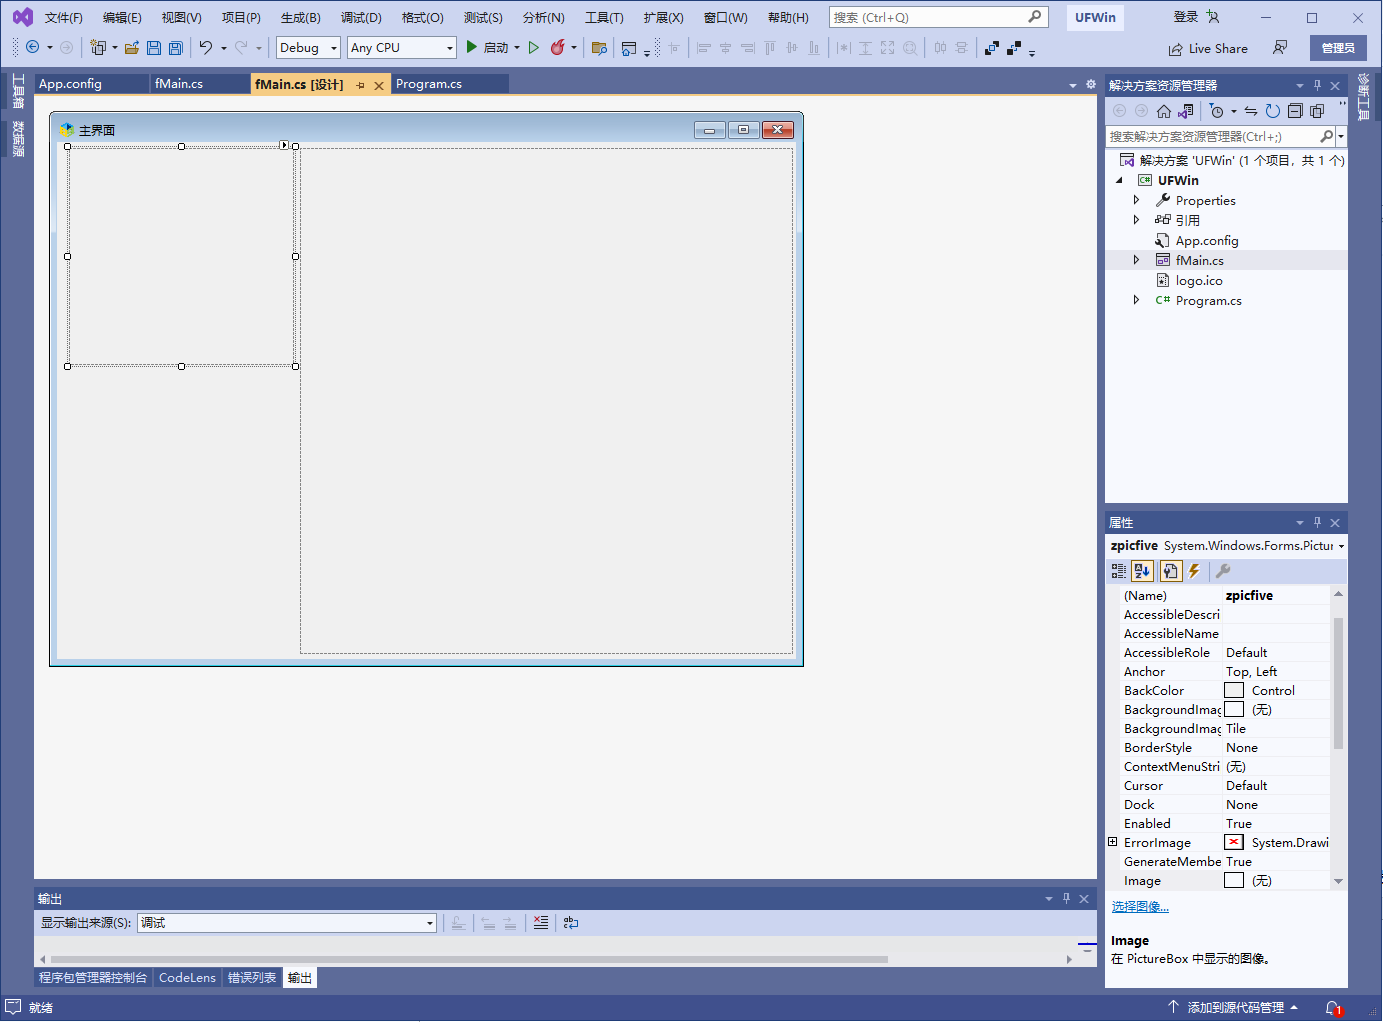Start without debugging using the outlined play icon
The image size is (1383, 1022).
(534, 48)
